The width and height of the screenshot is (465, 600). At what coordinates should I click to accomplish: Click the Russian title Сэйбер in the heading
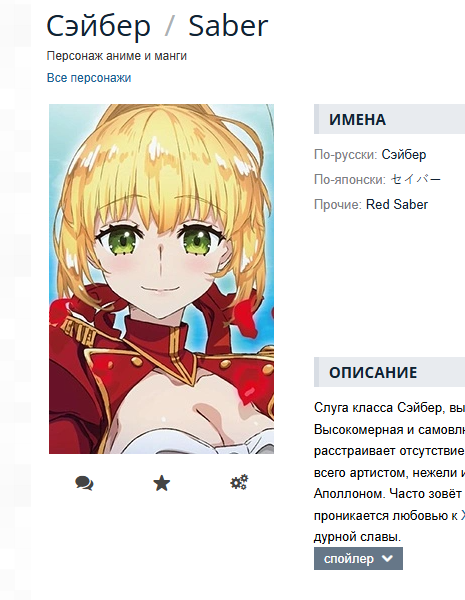[98, 26]
